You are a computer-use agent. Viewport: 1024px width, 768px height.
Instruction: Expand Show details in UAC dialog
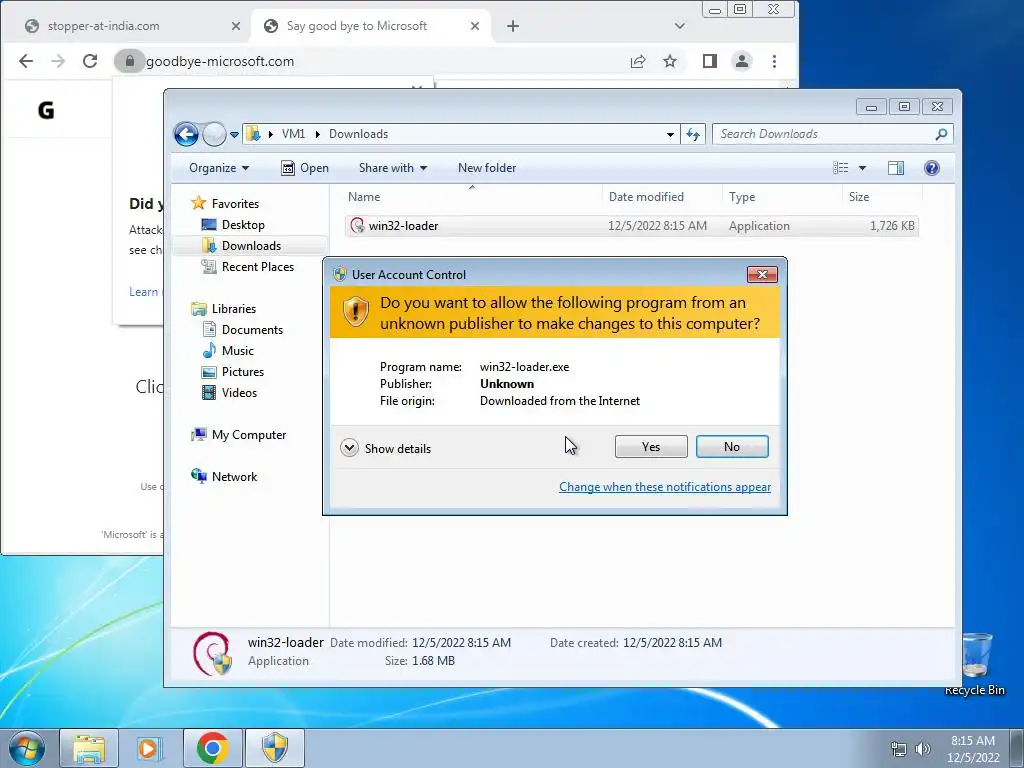[386, 448]
